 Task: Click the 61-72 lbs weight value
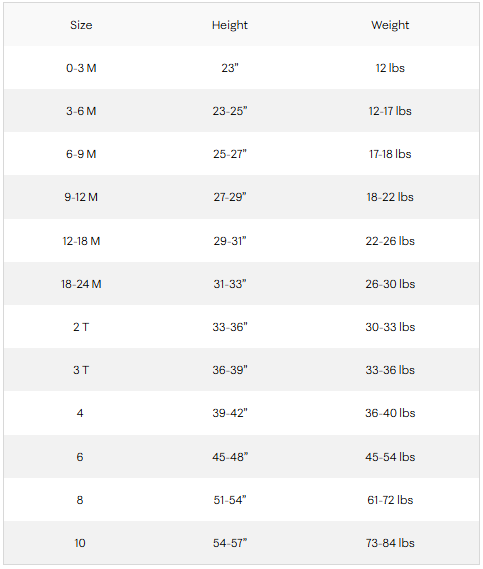(390, 500)
